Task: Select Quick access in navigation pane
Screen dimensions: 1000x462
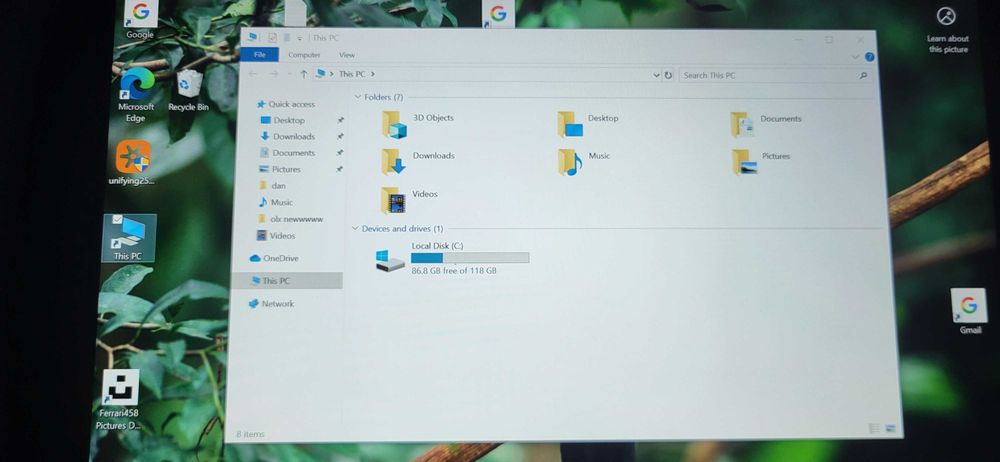Action: [286, 104]
